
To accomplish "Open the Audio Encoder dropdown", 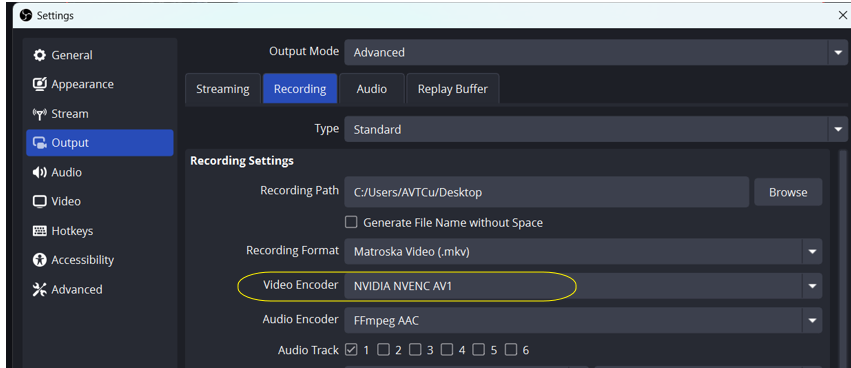I will 583,321.
